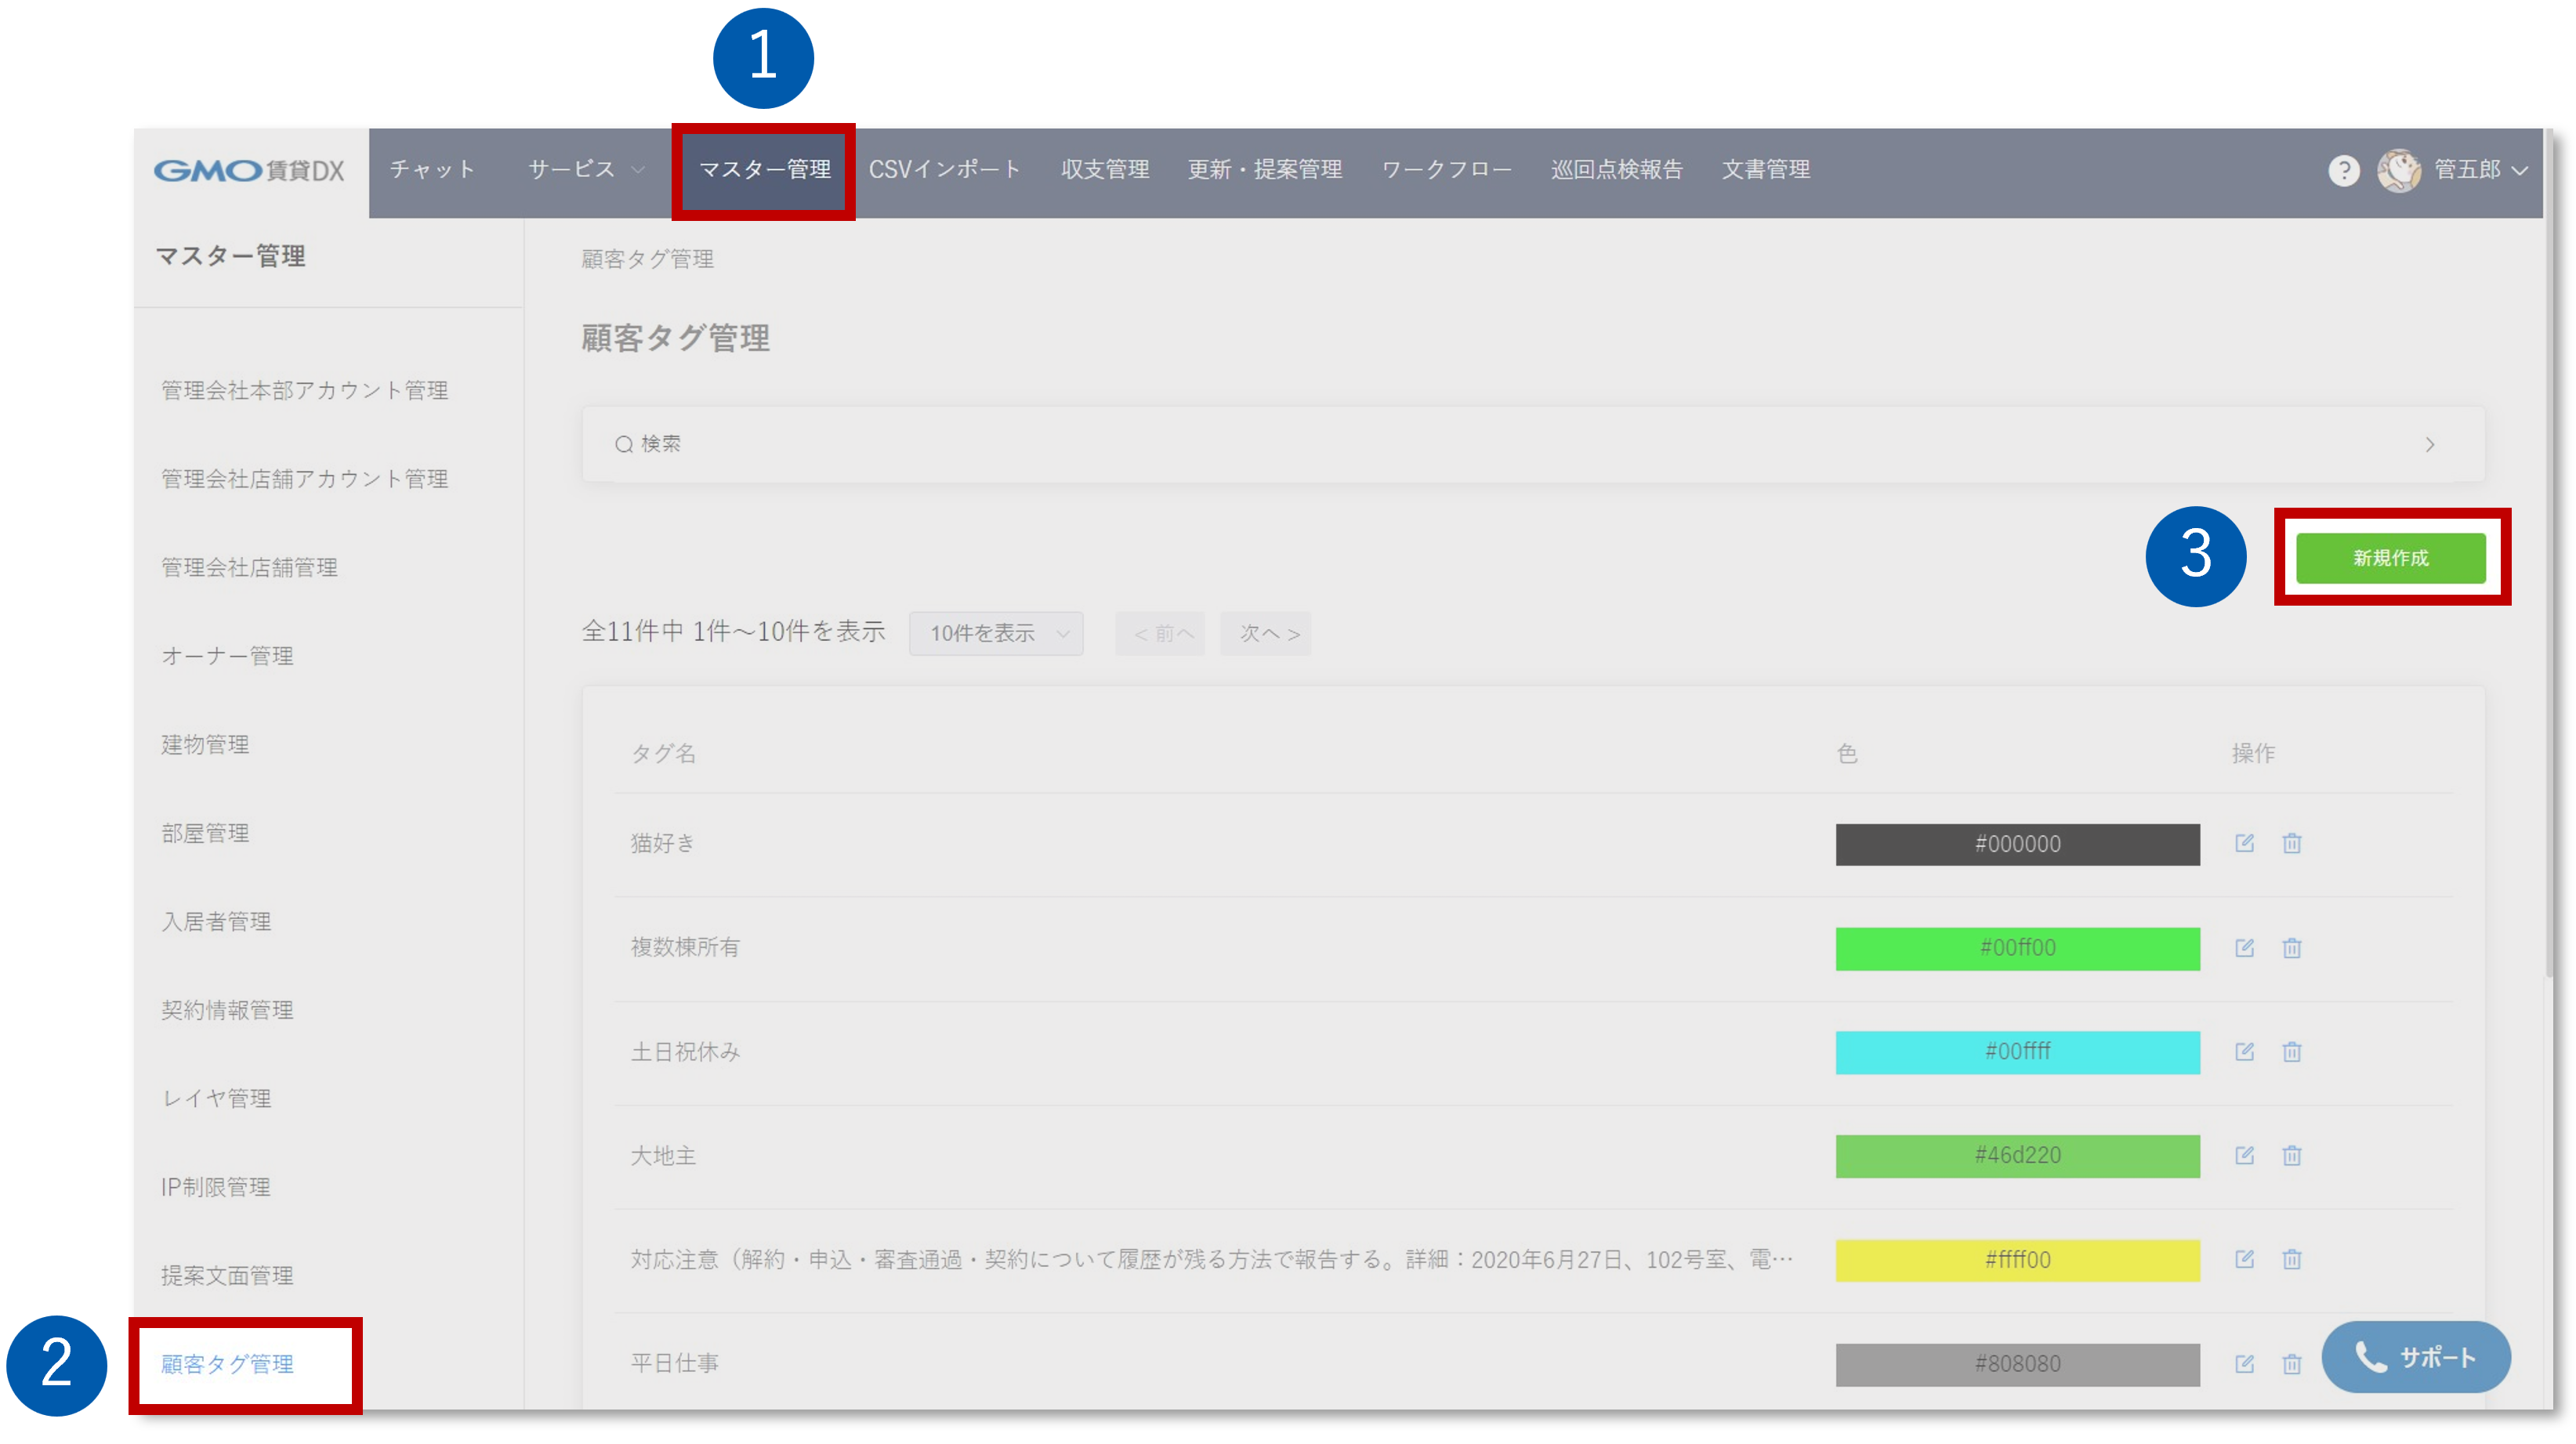Edit the 猫好き tag
The image size is (2576, 1444).
click(x=2244, y=843)
